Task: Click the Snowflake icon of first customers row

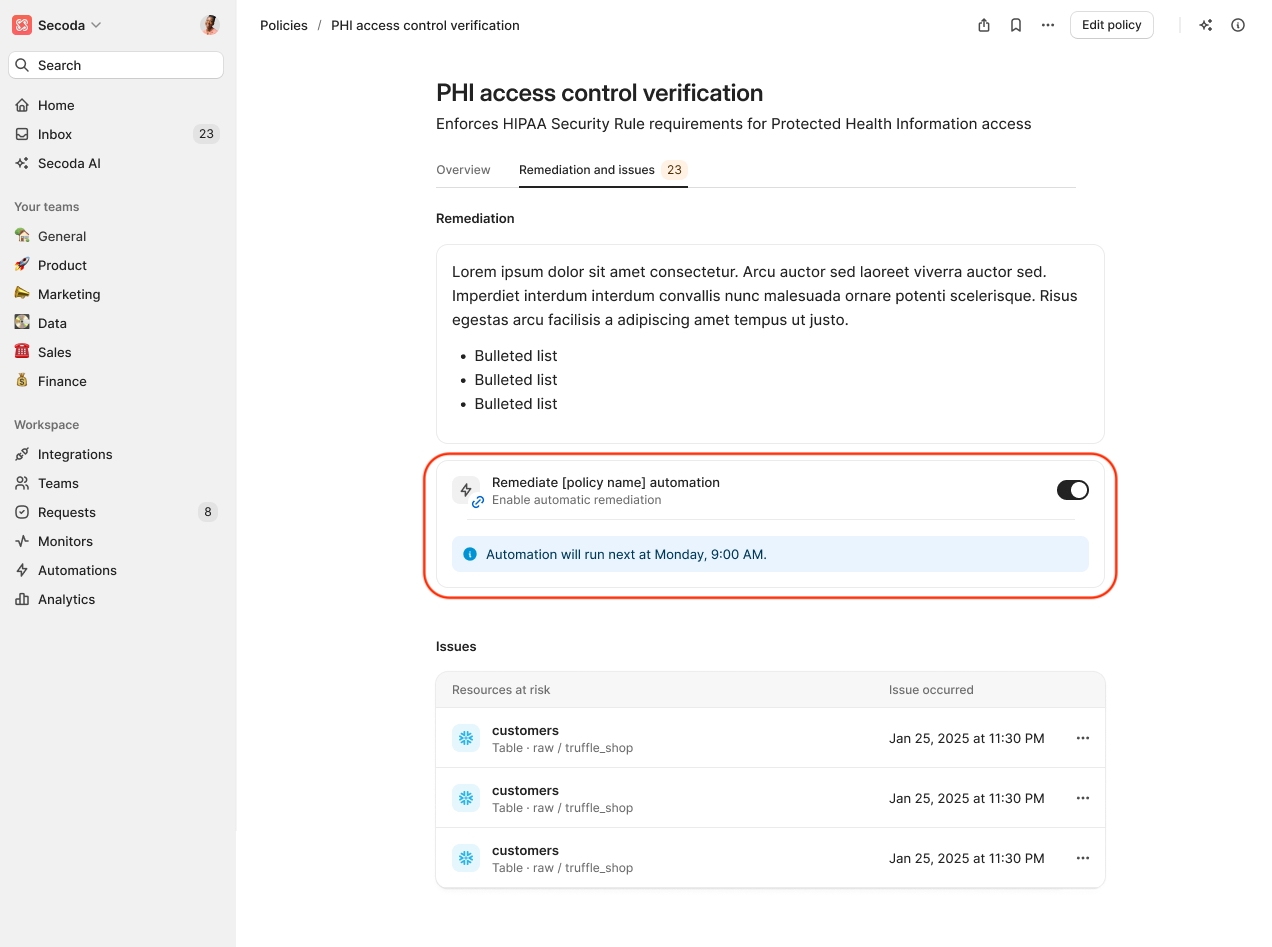Action: coord(466,738)
